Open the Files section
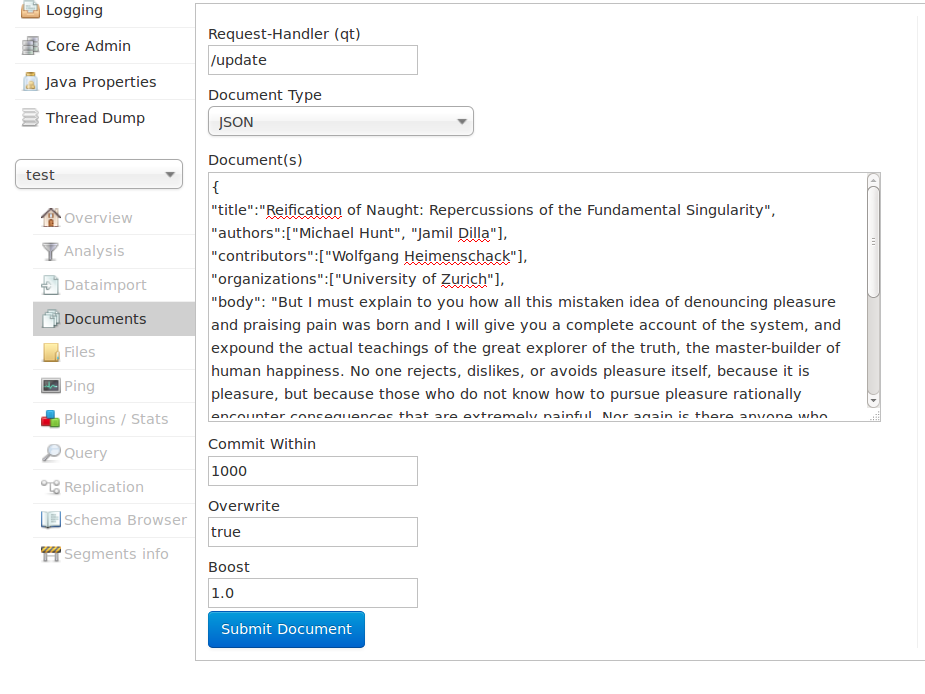The height and width of the screenshot is (694, 925). [x=80, y=352]
